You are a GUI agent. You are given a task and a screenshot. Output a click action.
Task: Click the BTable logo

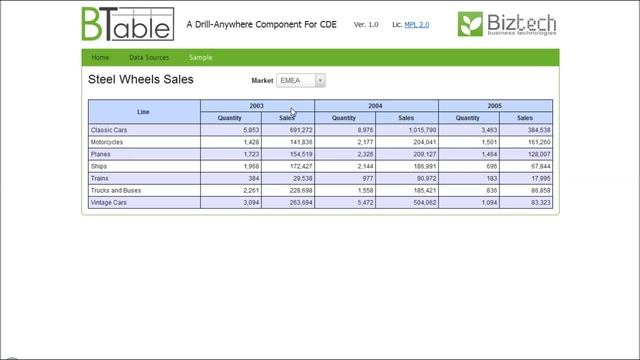(128, 24)
